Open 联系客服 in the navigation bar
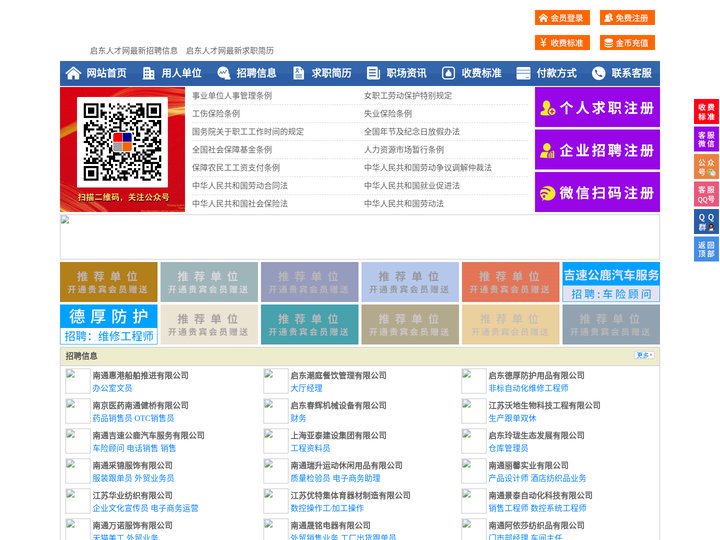This screenshot has width=720, height=540. pyautogui.click(x=631, y=73)
